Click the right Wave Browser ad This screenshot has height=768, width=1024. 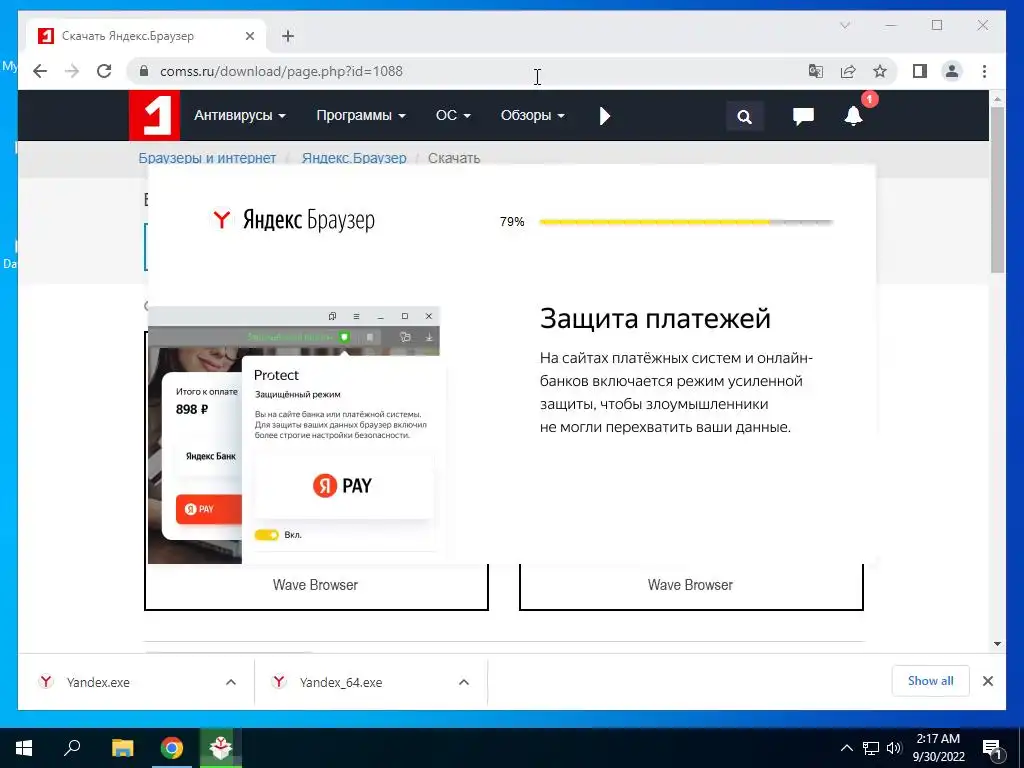tap(691, 586)
